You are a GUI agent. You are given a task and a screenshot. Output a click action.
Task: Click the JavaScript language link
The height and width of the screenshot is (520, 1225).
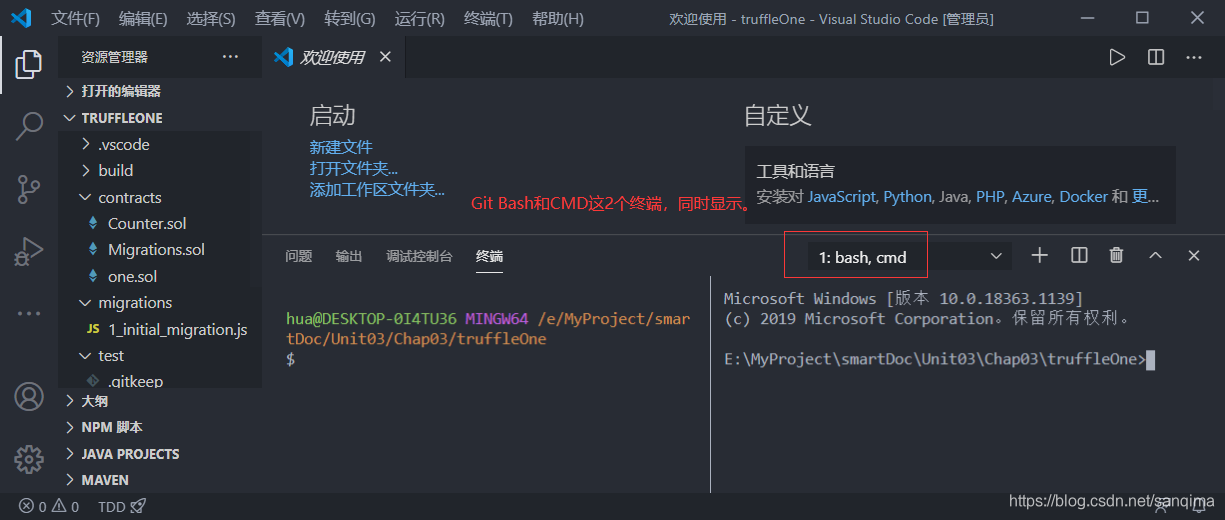[x=843, y=197]
